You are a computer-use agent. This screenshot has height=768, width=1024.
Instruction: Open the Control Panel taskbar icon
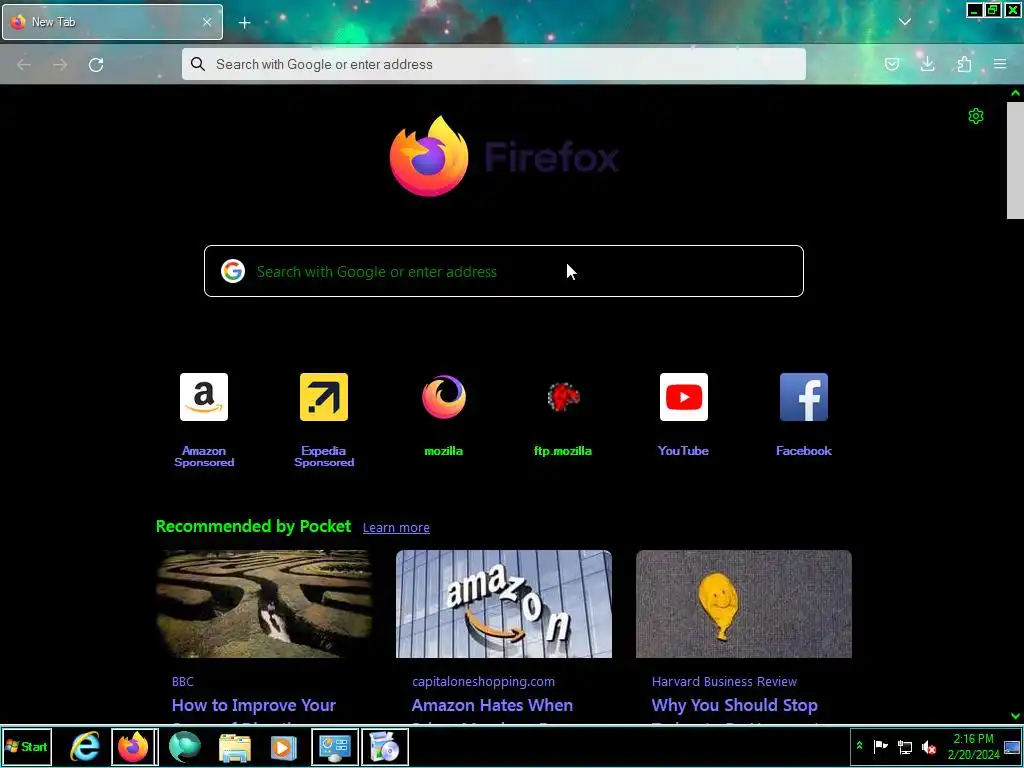coord(334,746)
